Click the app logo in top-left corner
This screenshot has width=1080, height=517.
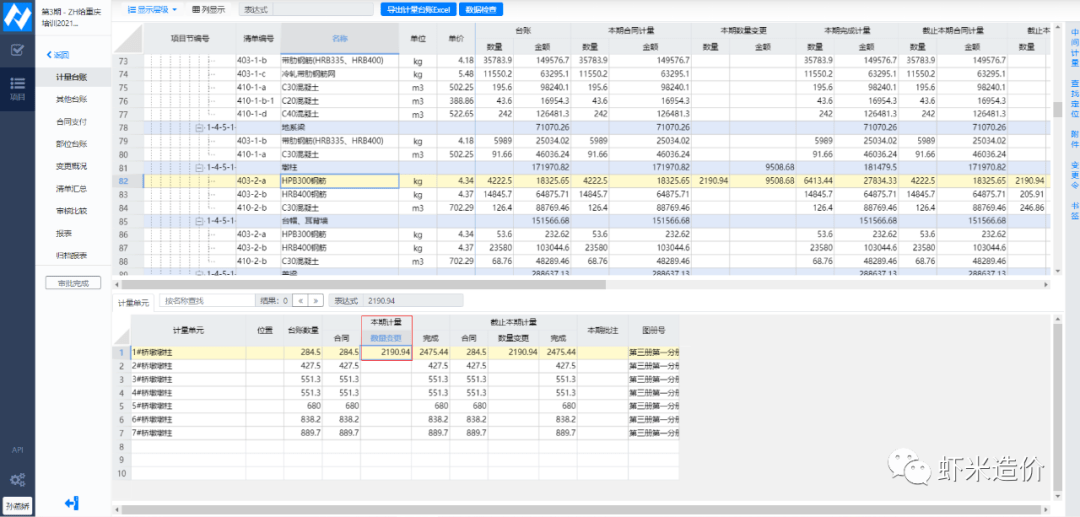(x=17, y=15)
